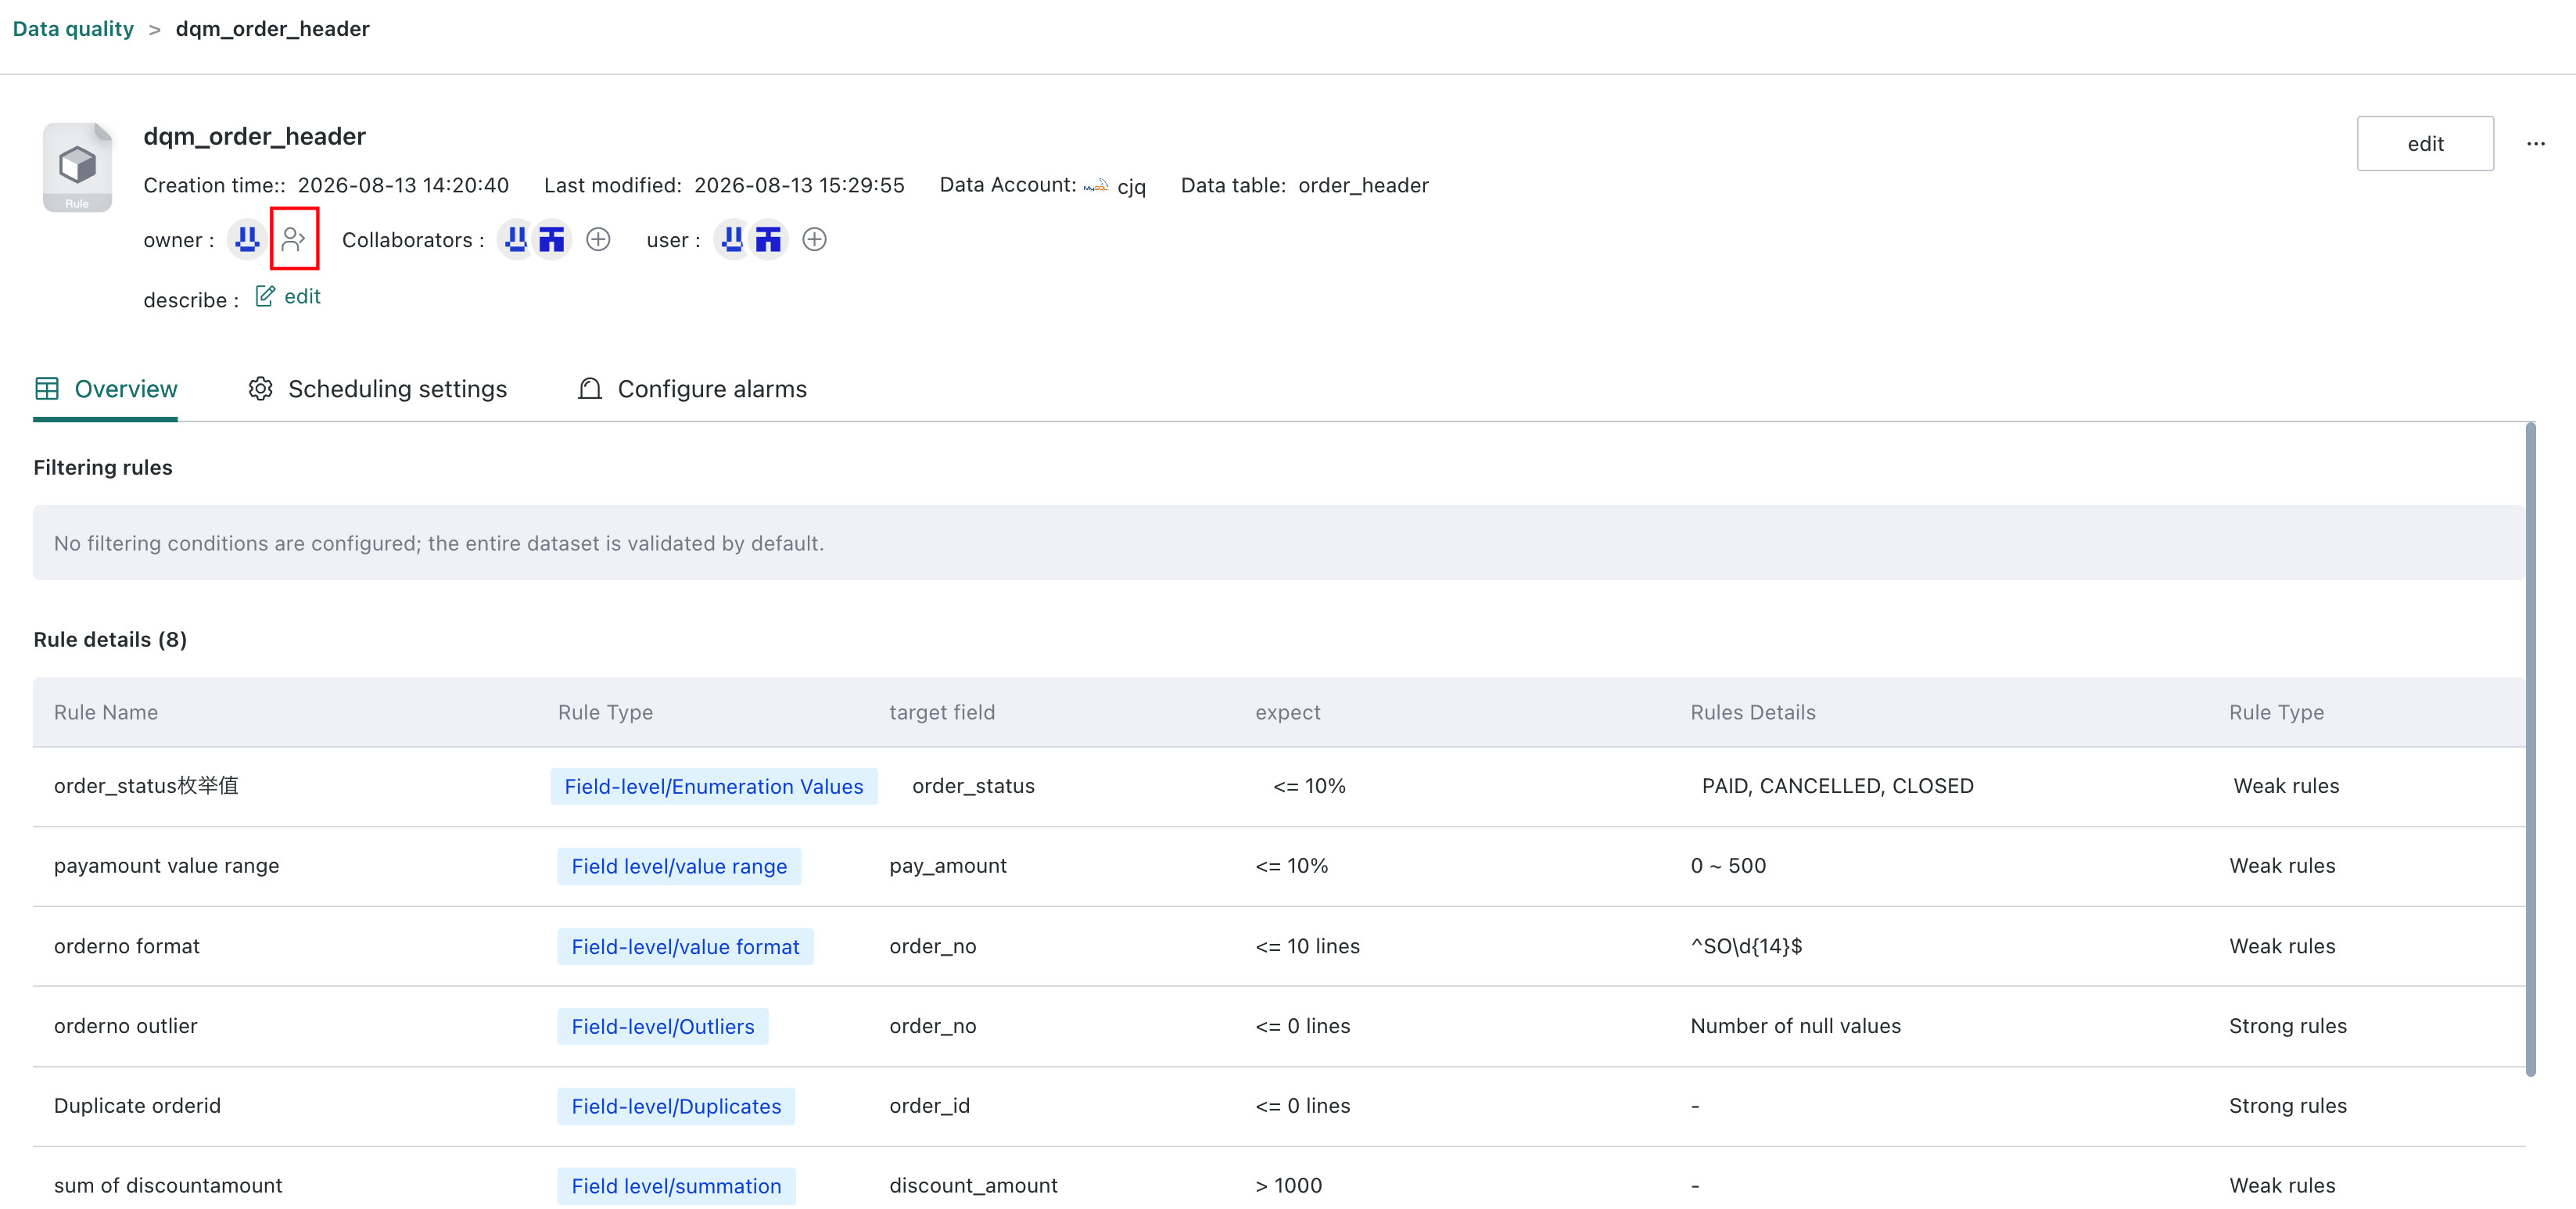This screenshot has height=1209, width=2576.
Task: Click the 0 ~ 500 details cell
Action: (1728, 866)
